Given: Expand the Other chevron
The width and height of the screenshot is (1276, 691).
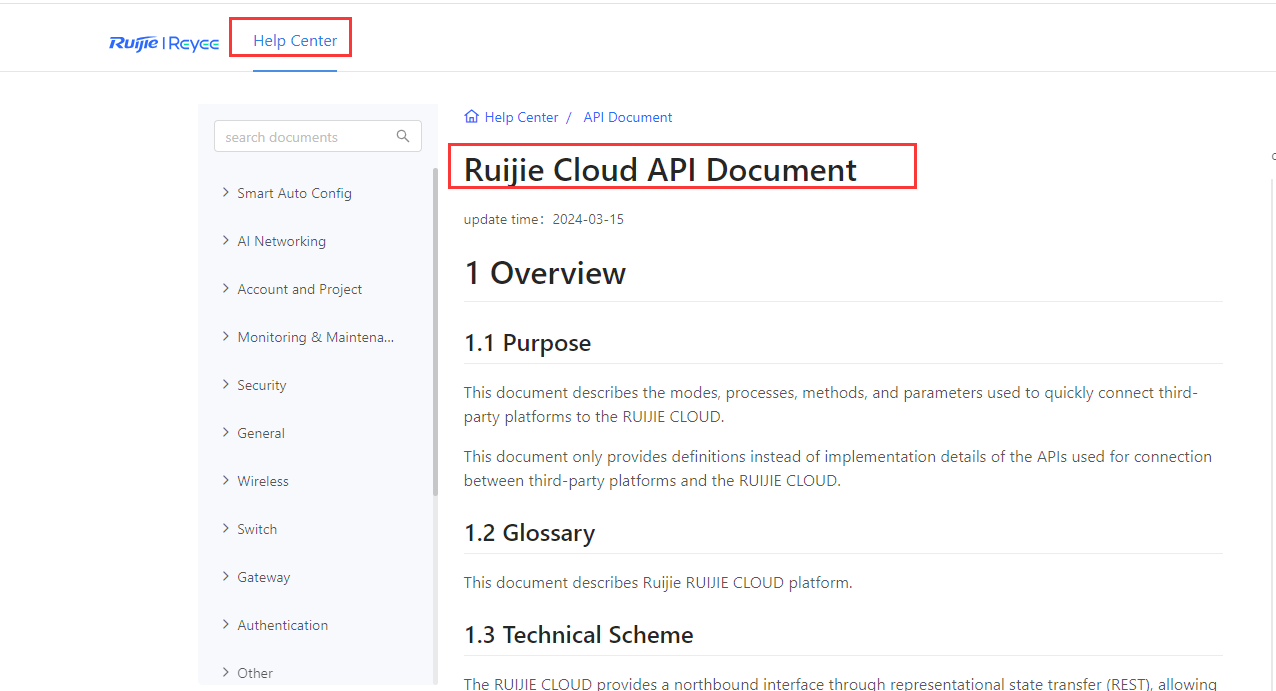Looking at the screenshot, I should [x=226, y=673].
